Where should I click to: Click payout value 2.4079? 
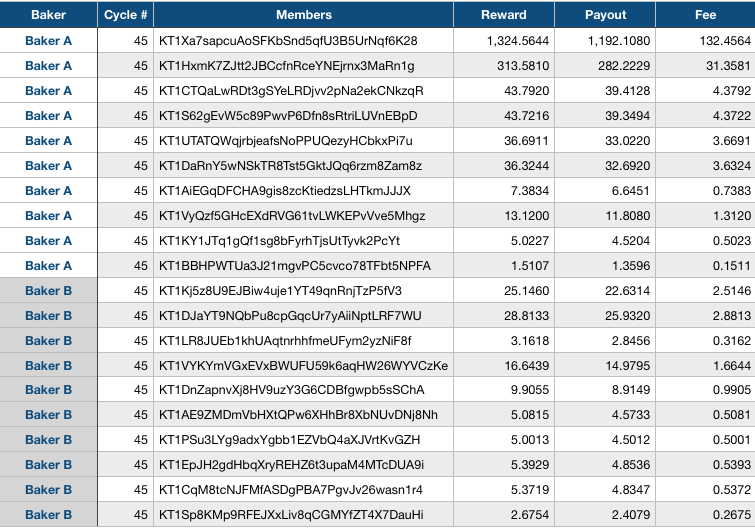coord(631,515)
